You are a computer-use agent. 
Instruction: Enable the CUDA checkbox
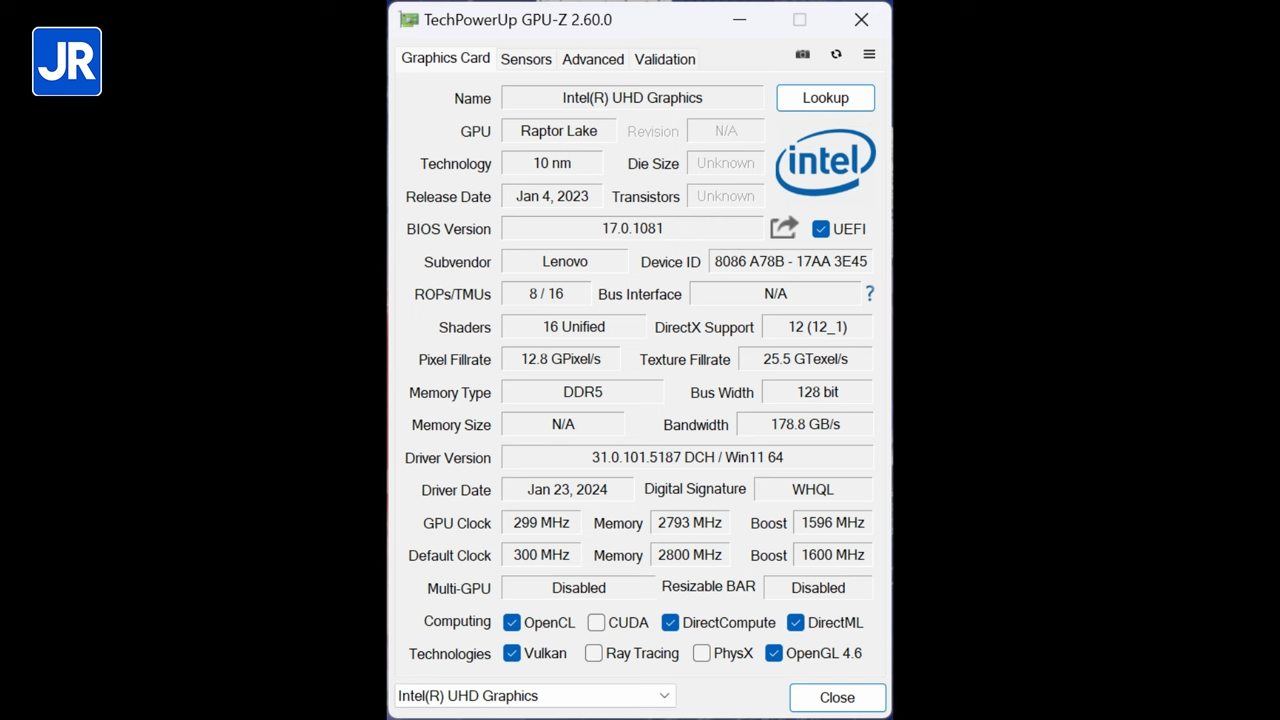[x=596, y=622]
